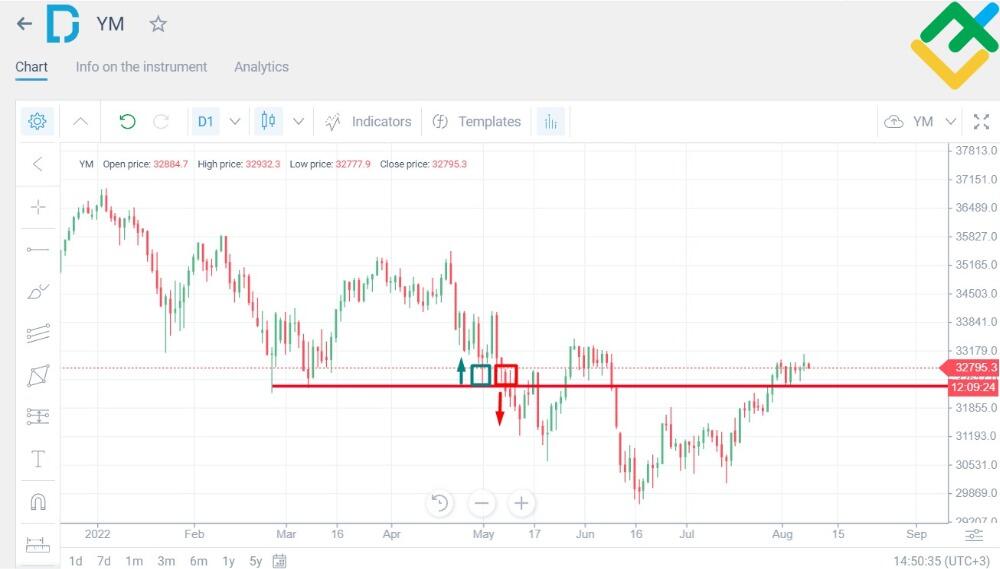Open the Analytics tab
Image resolution: width=1000 pixels, height=569 pixels.
[261, 67]
